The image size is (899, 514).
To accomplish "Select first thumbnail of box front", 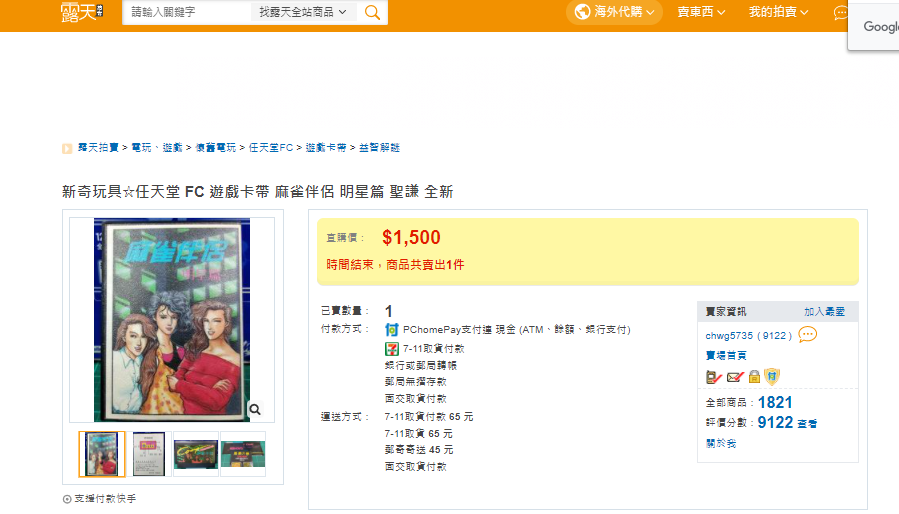I will pyautogui.click(x=101, y=454).
